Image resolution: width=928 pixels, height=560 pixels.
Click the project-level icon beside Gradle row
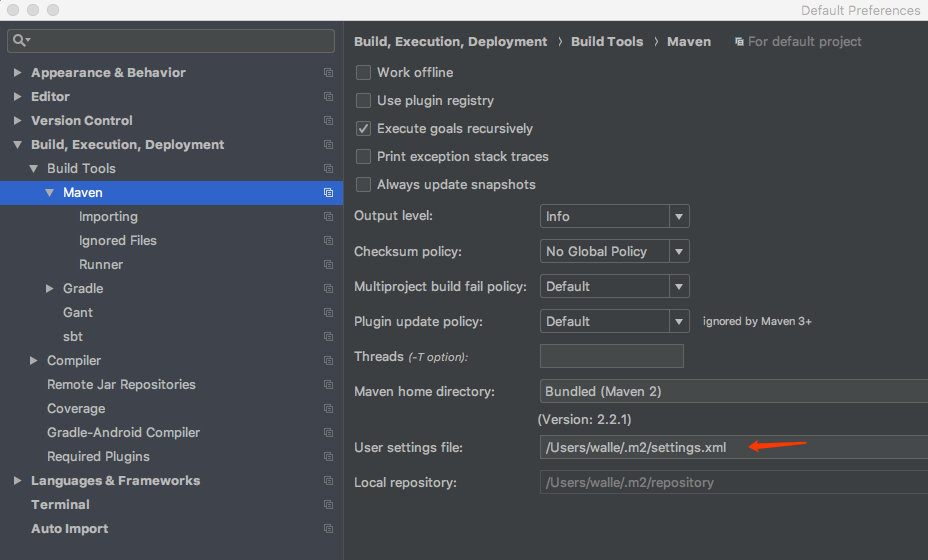click(328, 289)
